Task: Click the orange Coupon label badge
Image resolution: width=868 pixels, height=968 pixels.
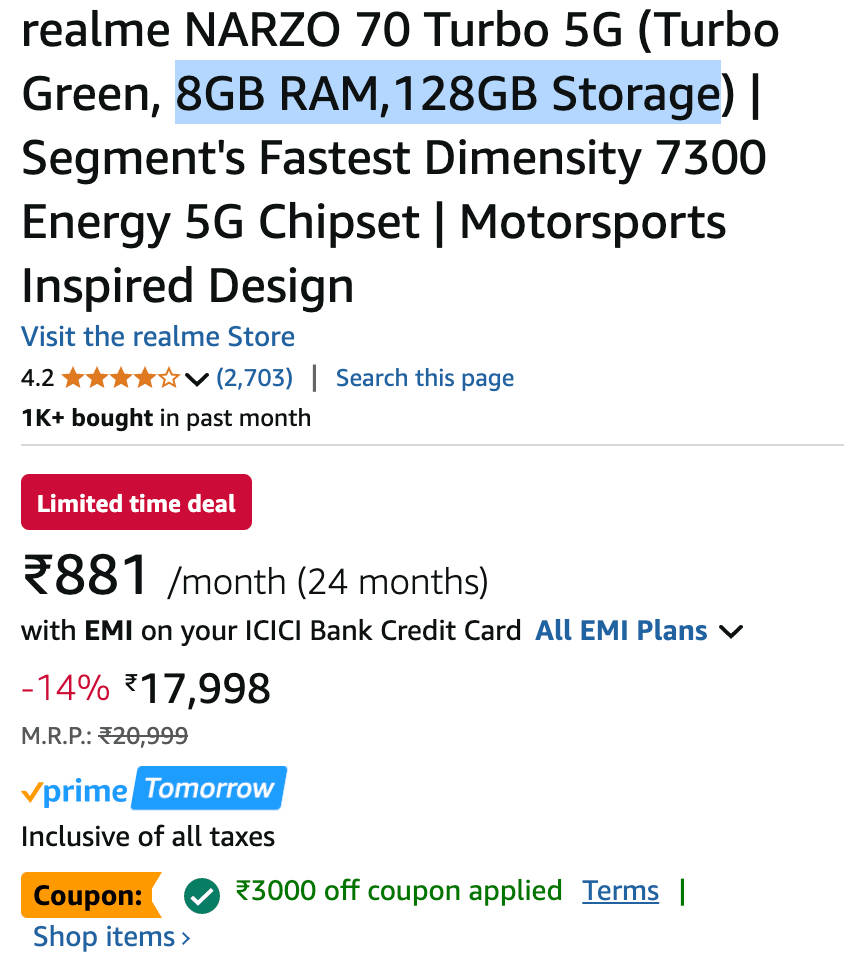Action: coord(90,894)
